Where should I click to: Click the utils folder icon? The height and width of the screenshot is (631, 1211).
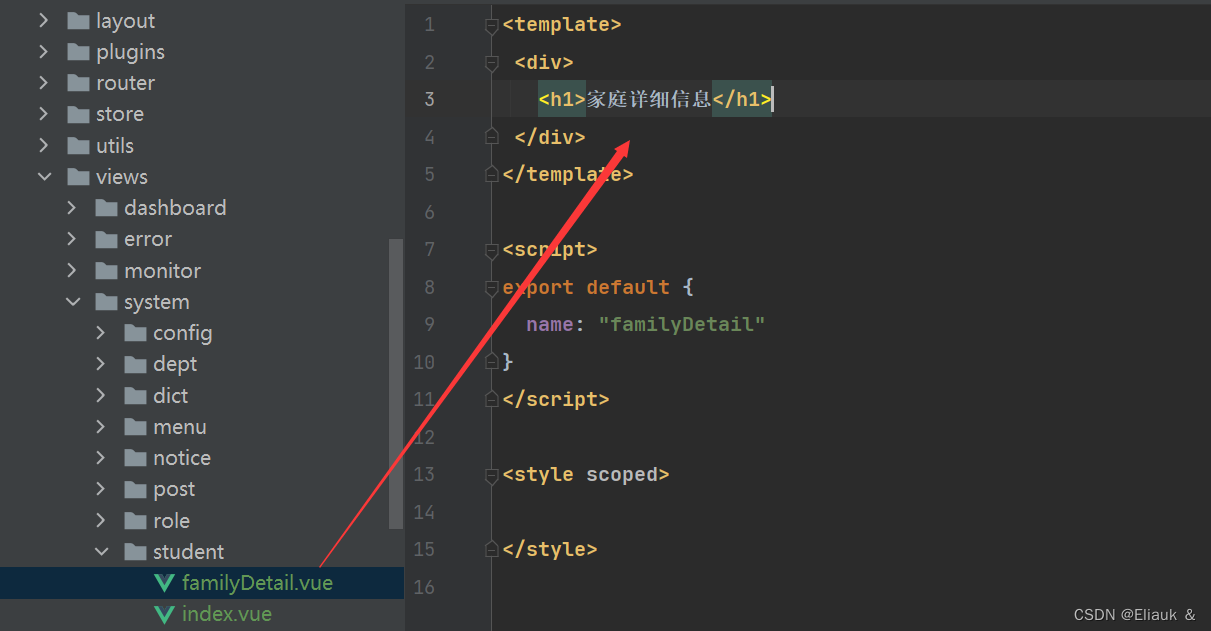pyautogui.click(x=78, y=146)
